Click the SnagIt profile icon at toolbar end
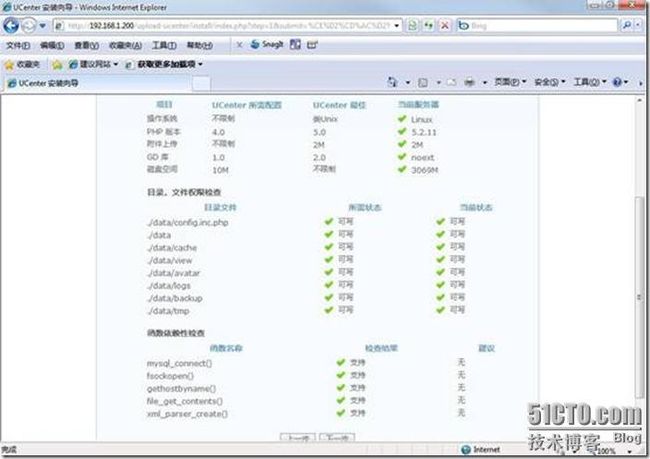Screen dimensions: 650x459 click(312, 44)
